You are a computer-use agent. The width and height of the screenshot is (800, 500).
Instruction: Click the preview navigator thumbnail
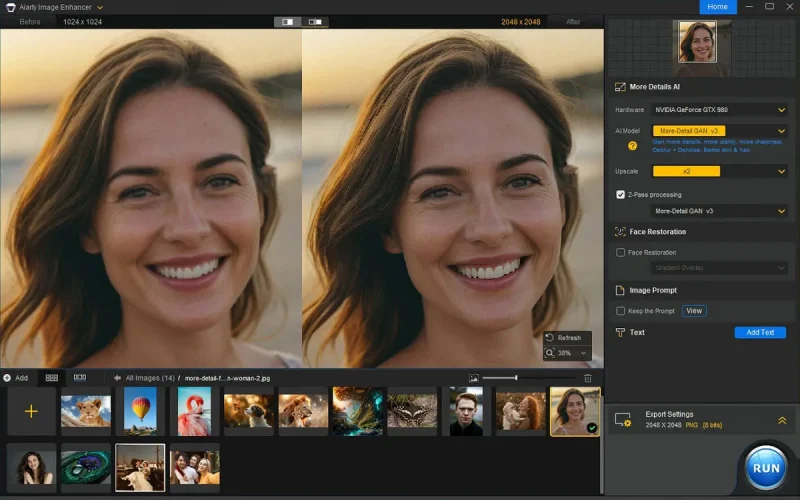click(x=697, y=42)
